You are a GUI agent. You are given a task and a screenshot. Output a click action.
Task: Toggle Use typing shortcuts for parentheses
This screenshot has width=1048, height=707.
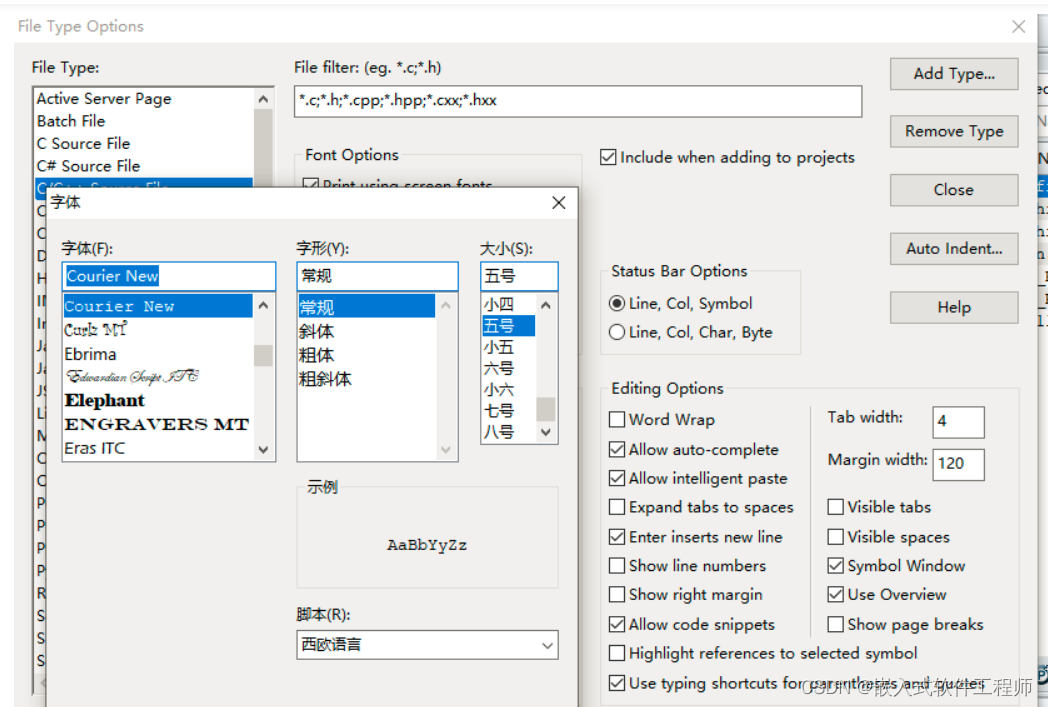click(x=795, y=684)
